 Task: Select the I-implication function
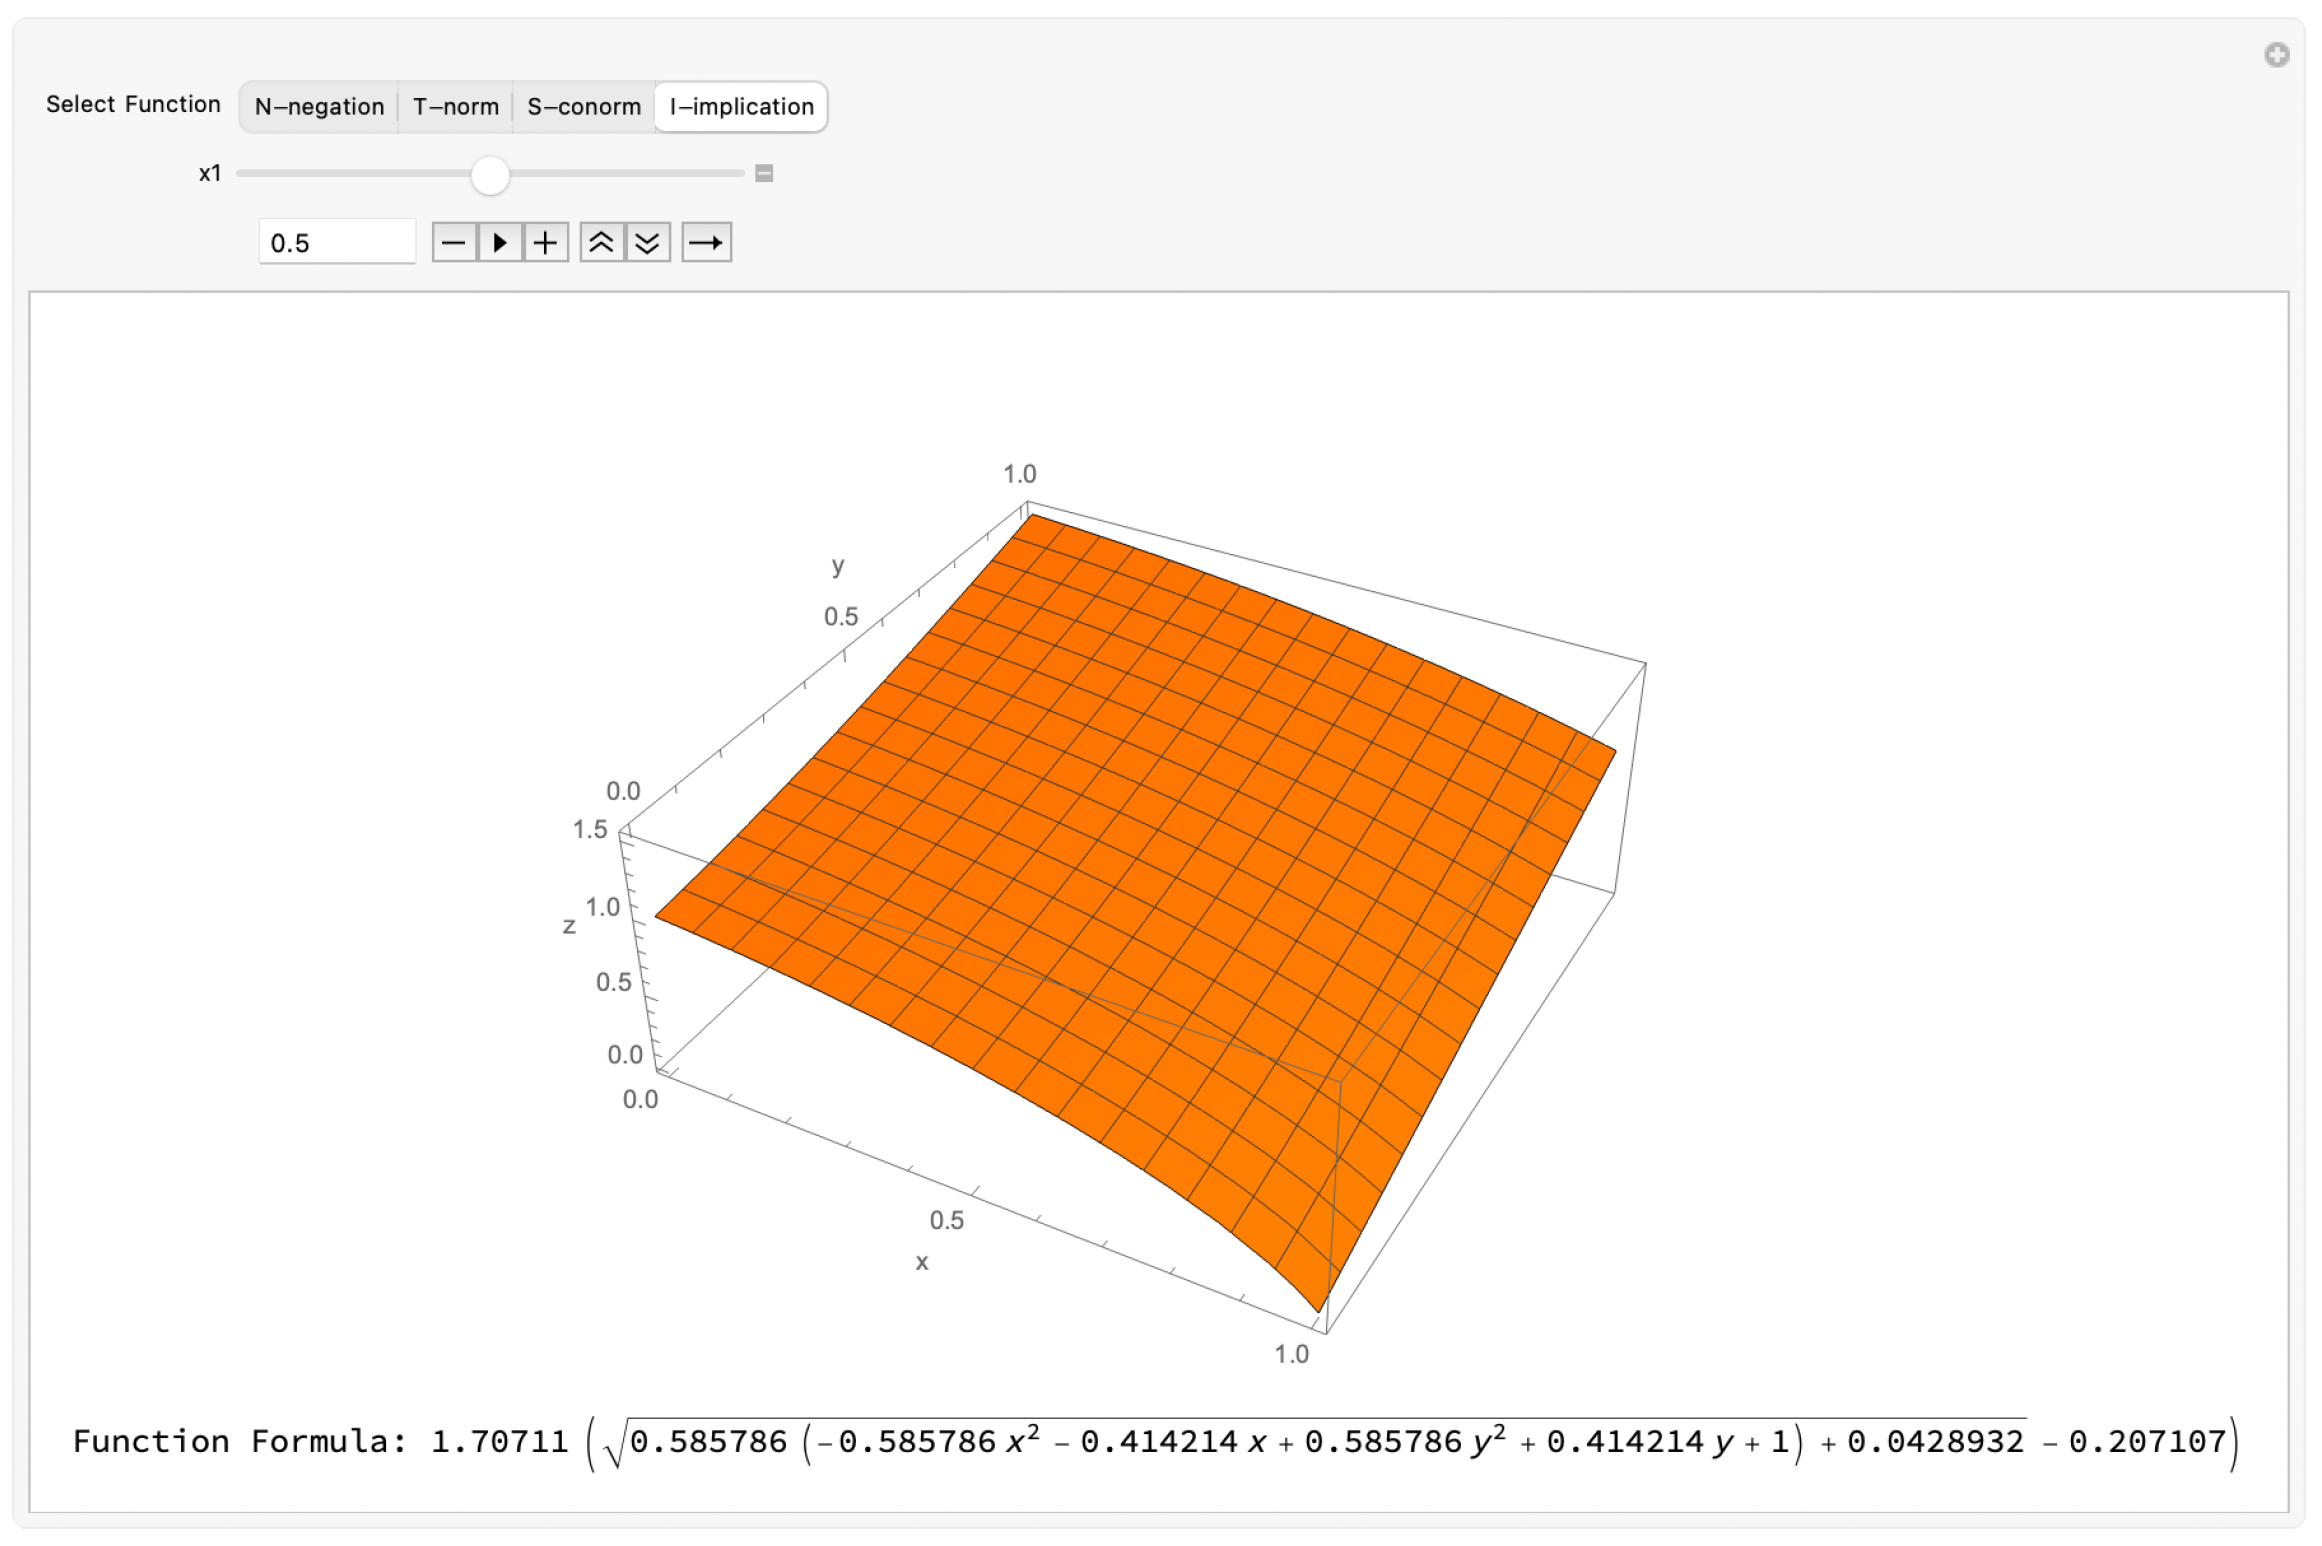(x=741, y=107)
